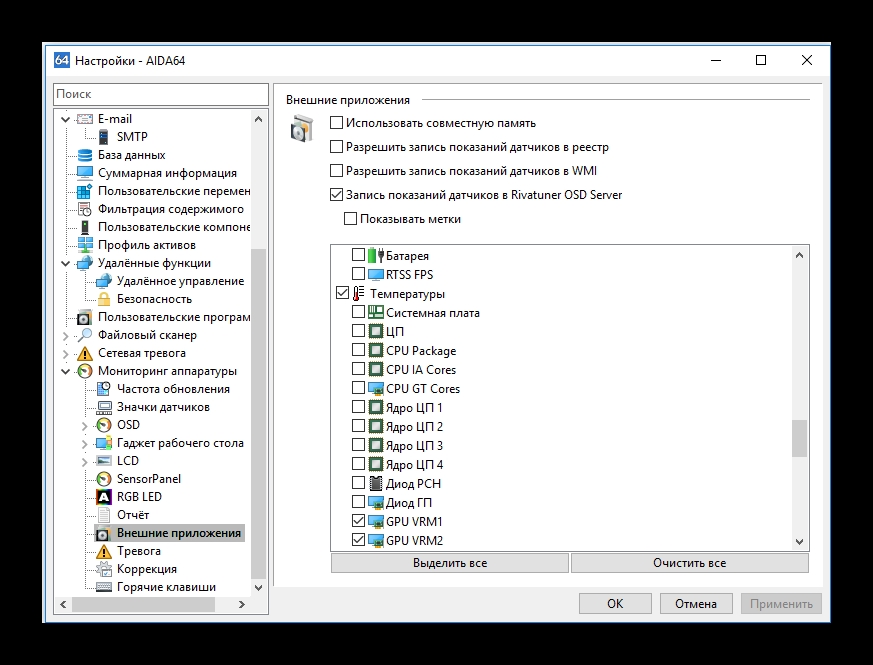Enable Использовать совместную память checkbox
873x665 pixels.
click(336, 123)
